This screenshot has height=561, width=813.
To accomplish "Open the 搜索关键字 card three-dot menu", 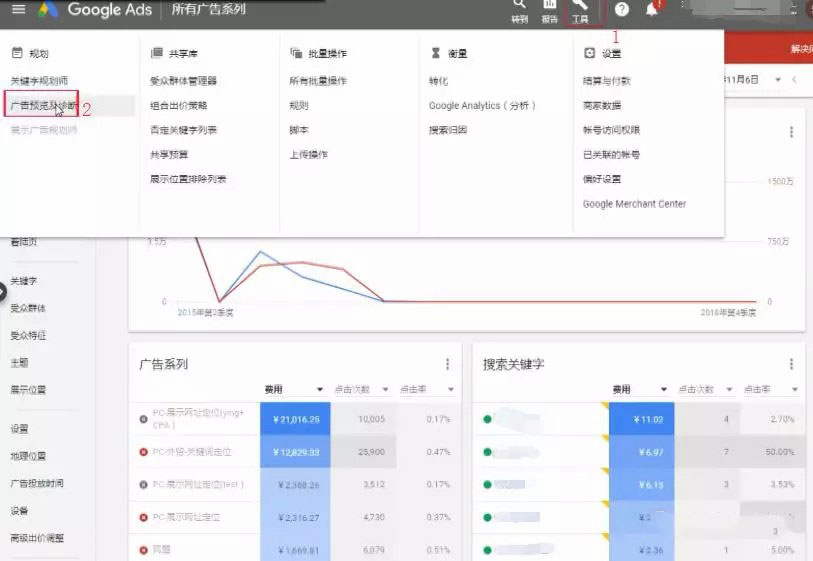I will [x=791, y=364].
